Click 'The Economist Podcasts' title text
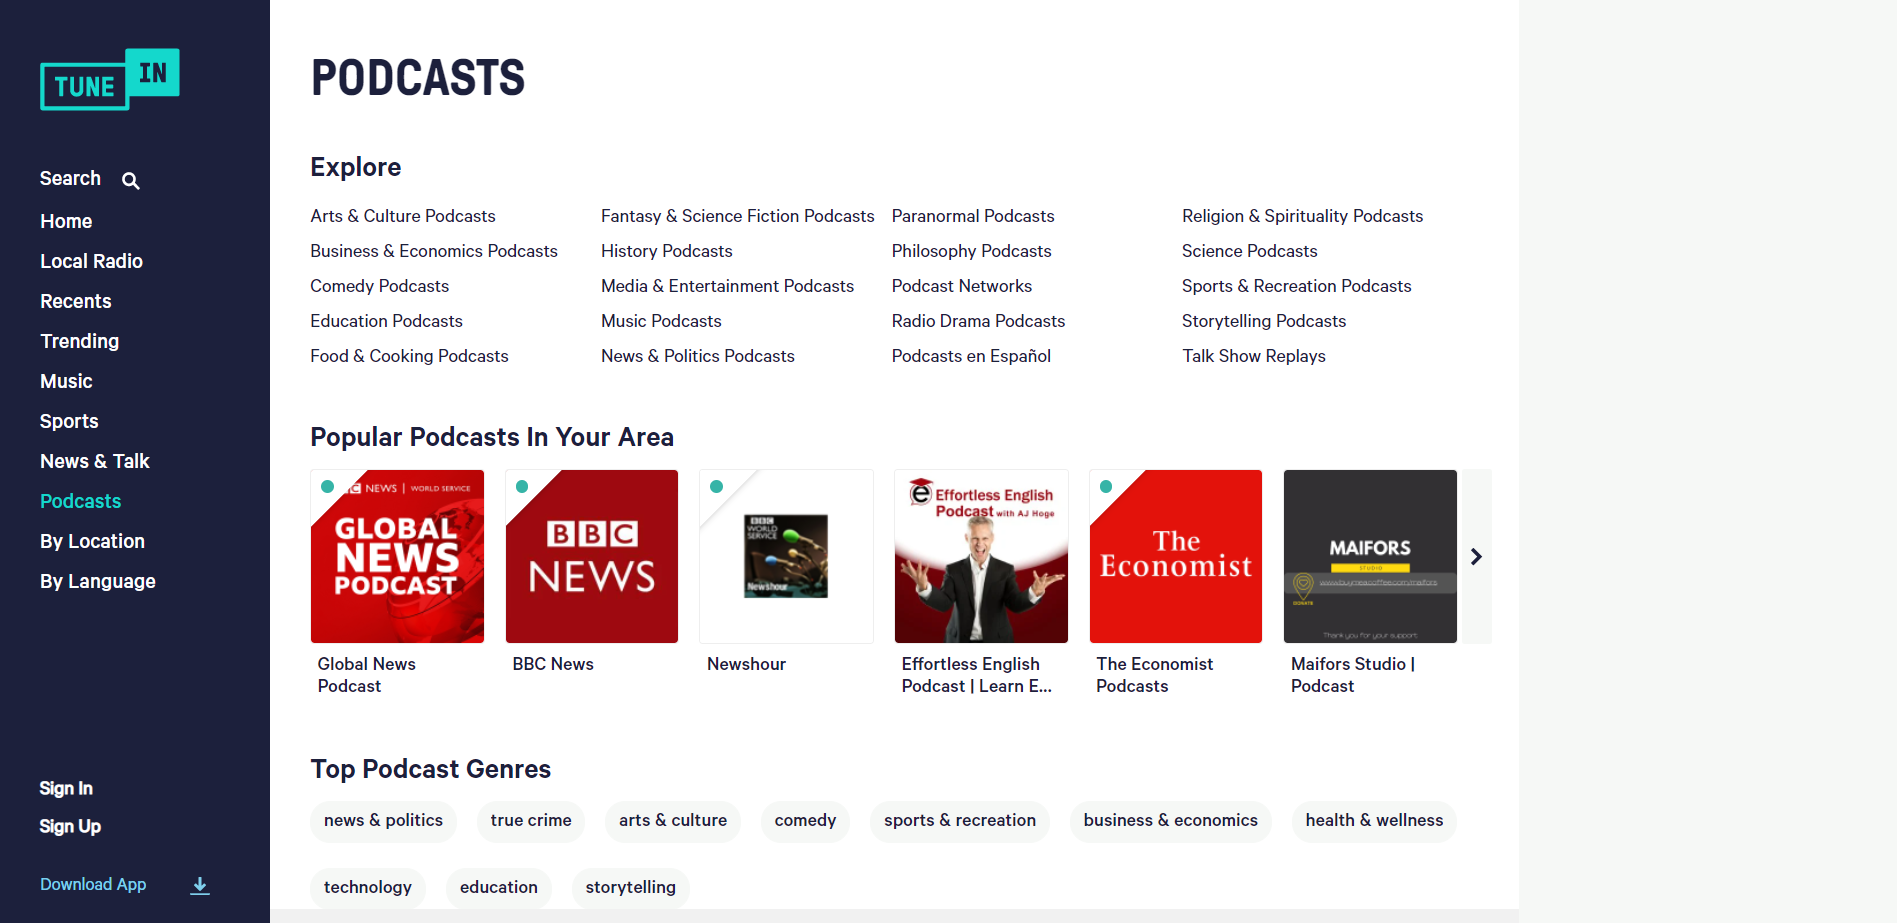The image size is (1897, 923). [x=1154, y=675]
